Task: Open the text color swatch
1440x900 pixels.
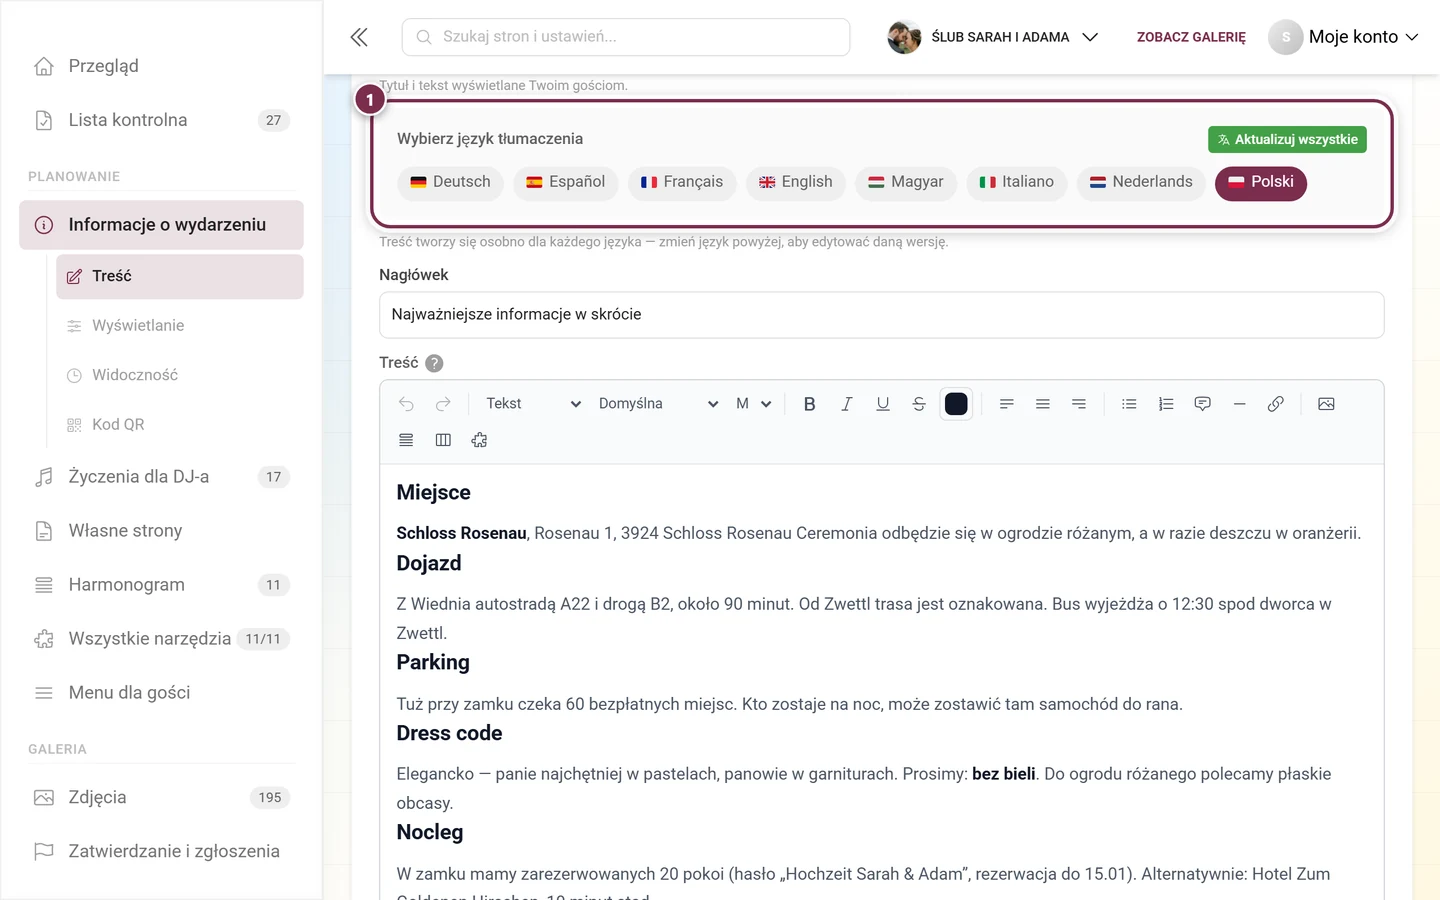Action: click(956, 404)
